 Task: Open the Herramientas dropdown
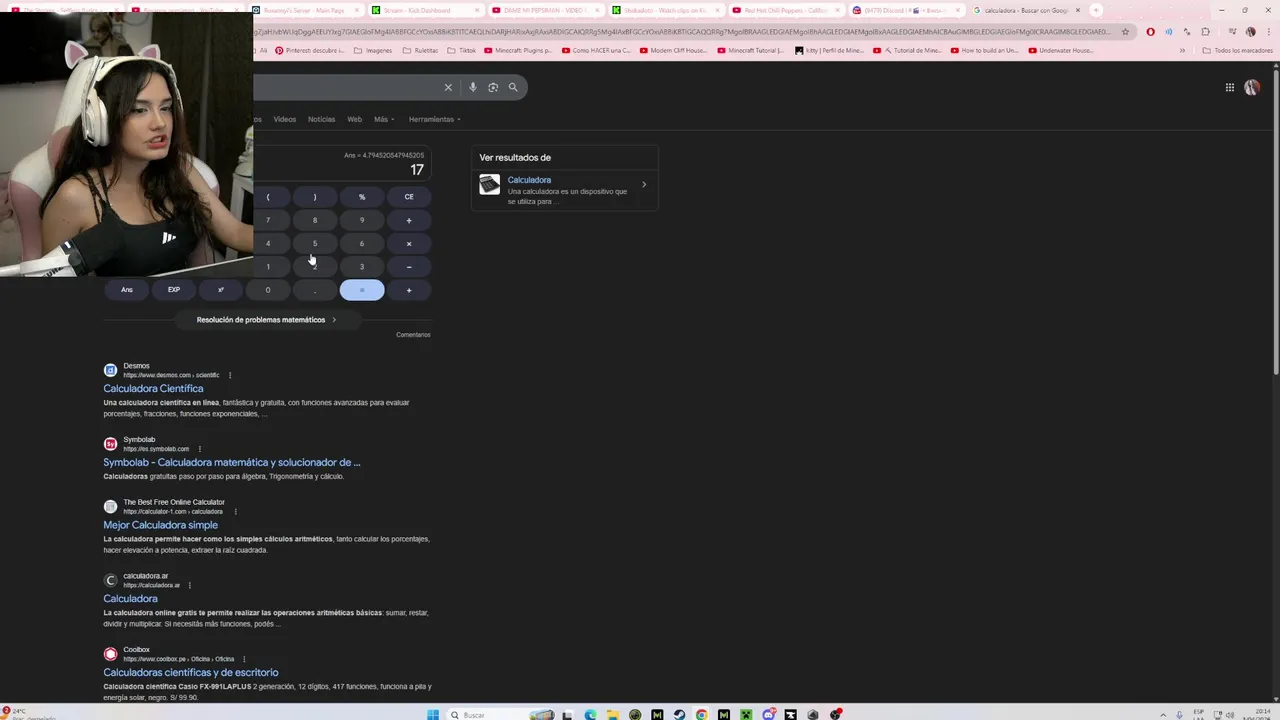click(x=434, y=119)
